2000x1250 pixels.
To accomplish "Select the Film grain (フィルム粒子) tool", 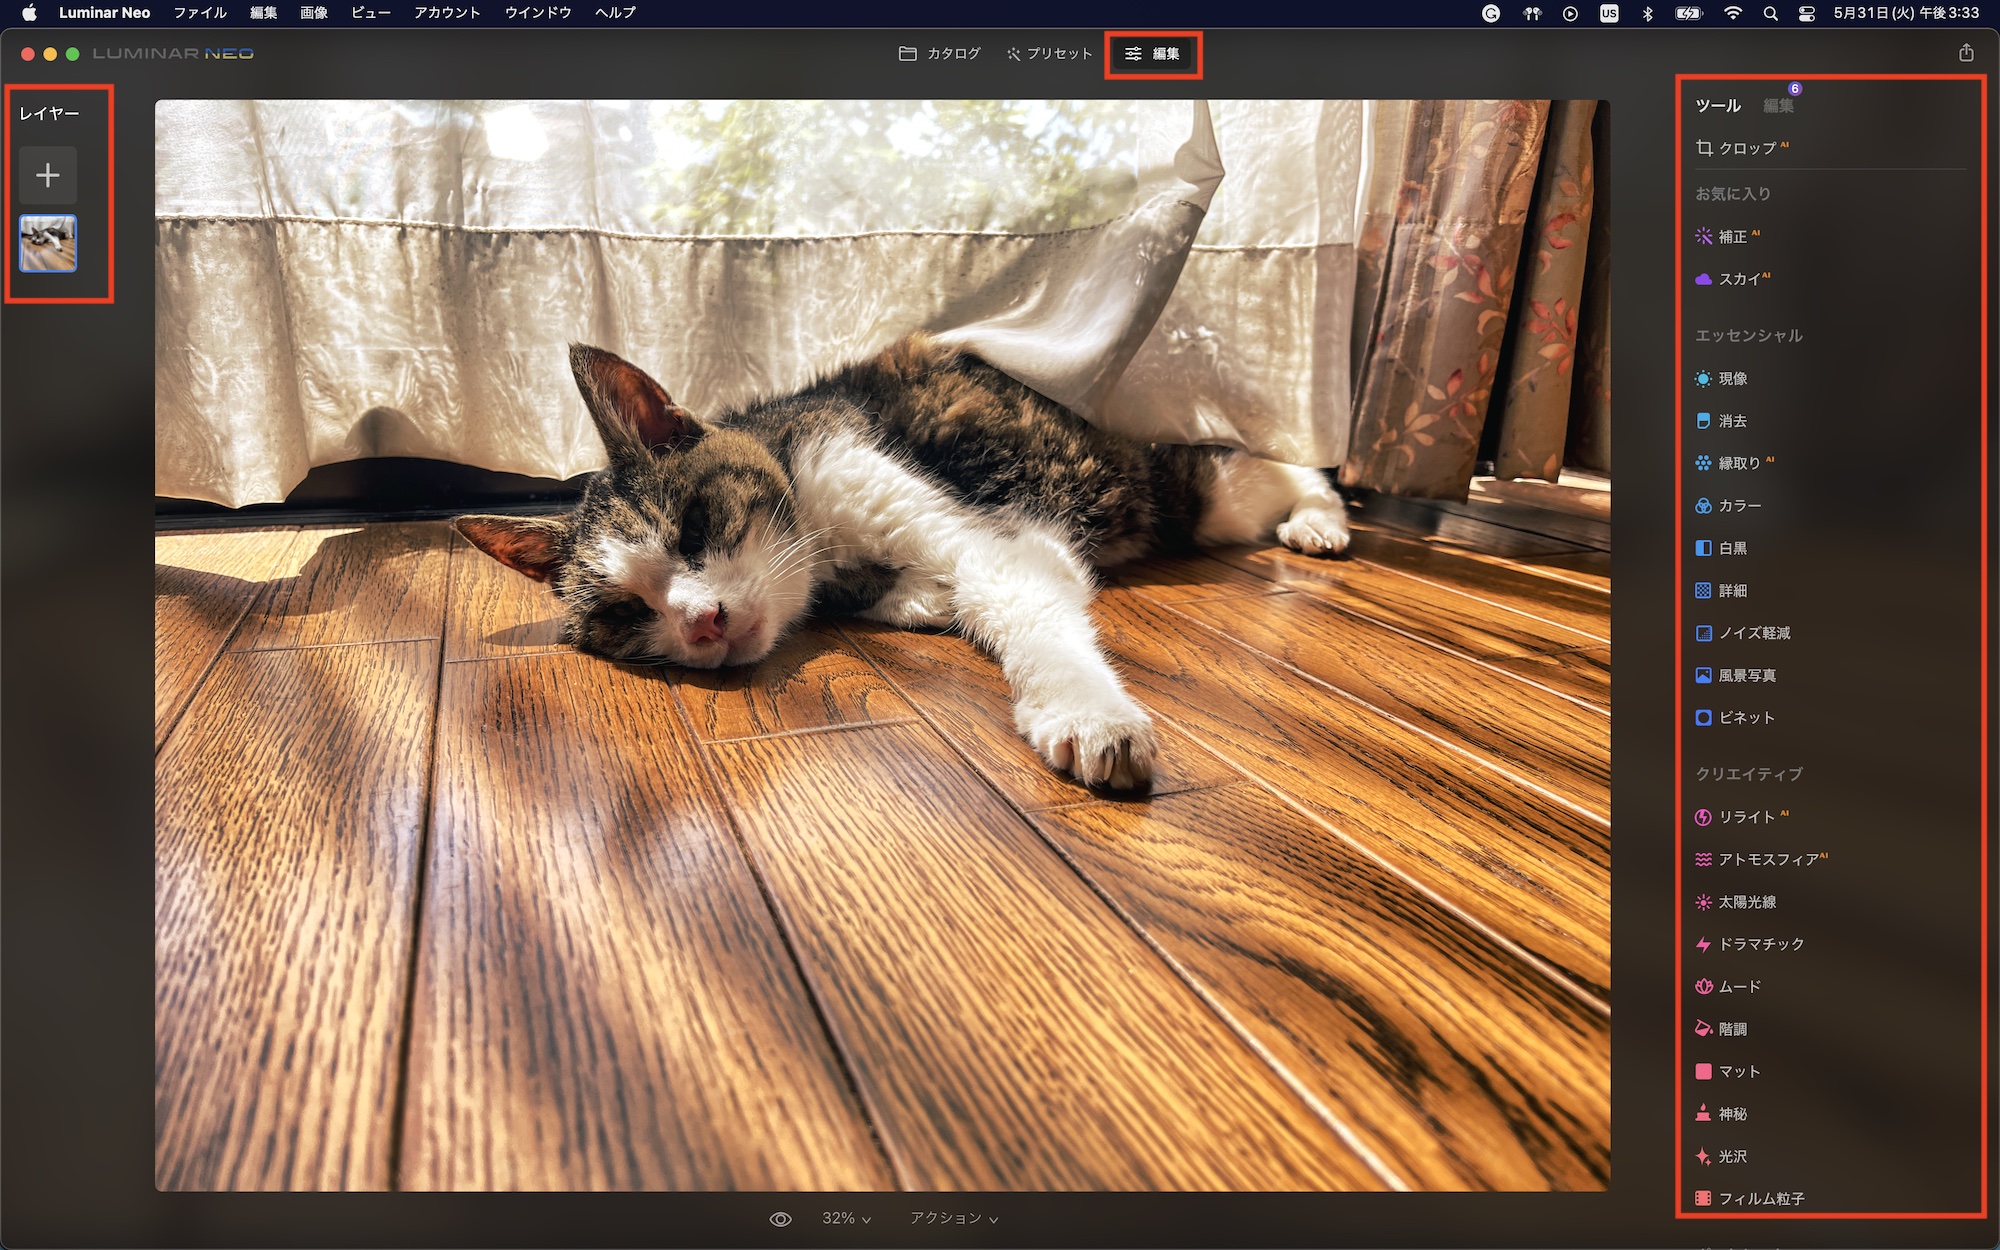I will click(1760, 1198).
